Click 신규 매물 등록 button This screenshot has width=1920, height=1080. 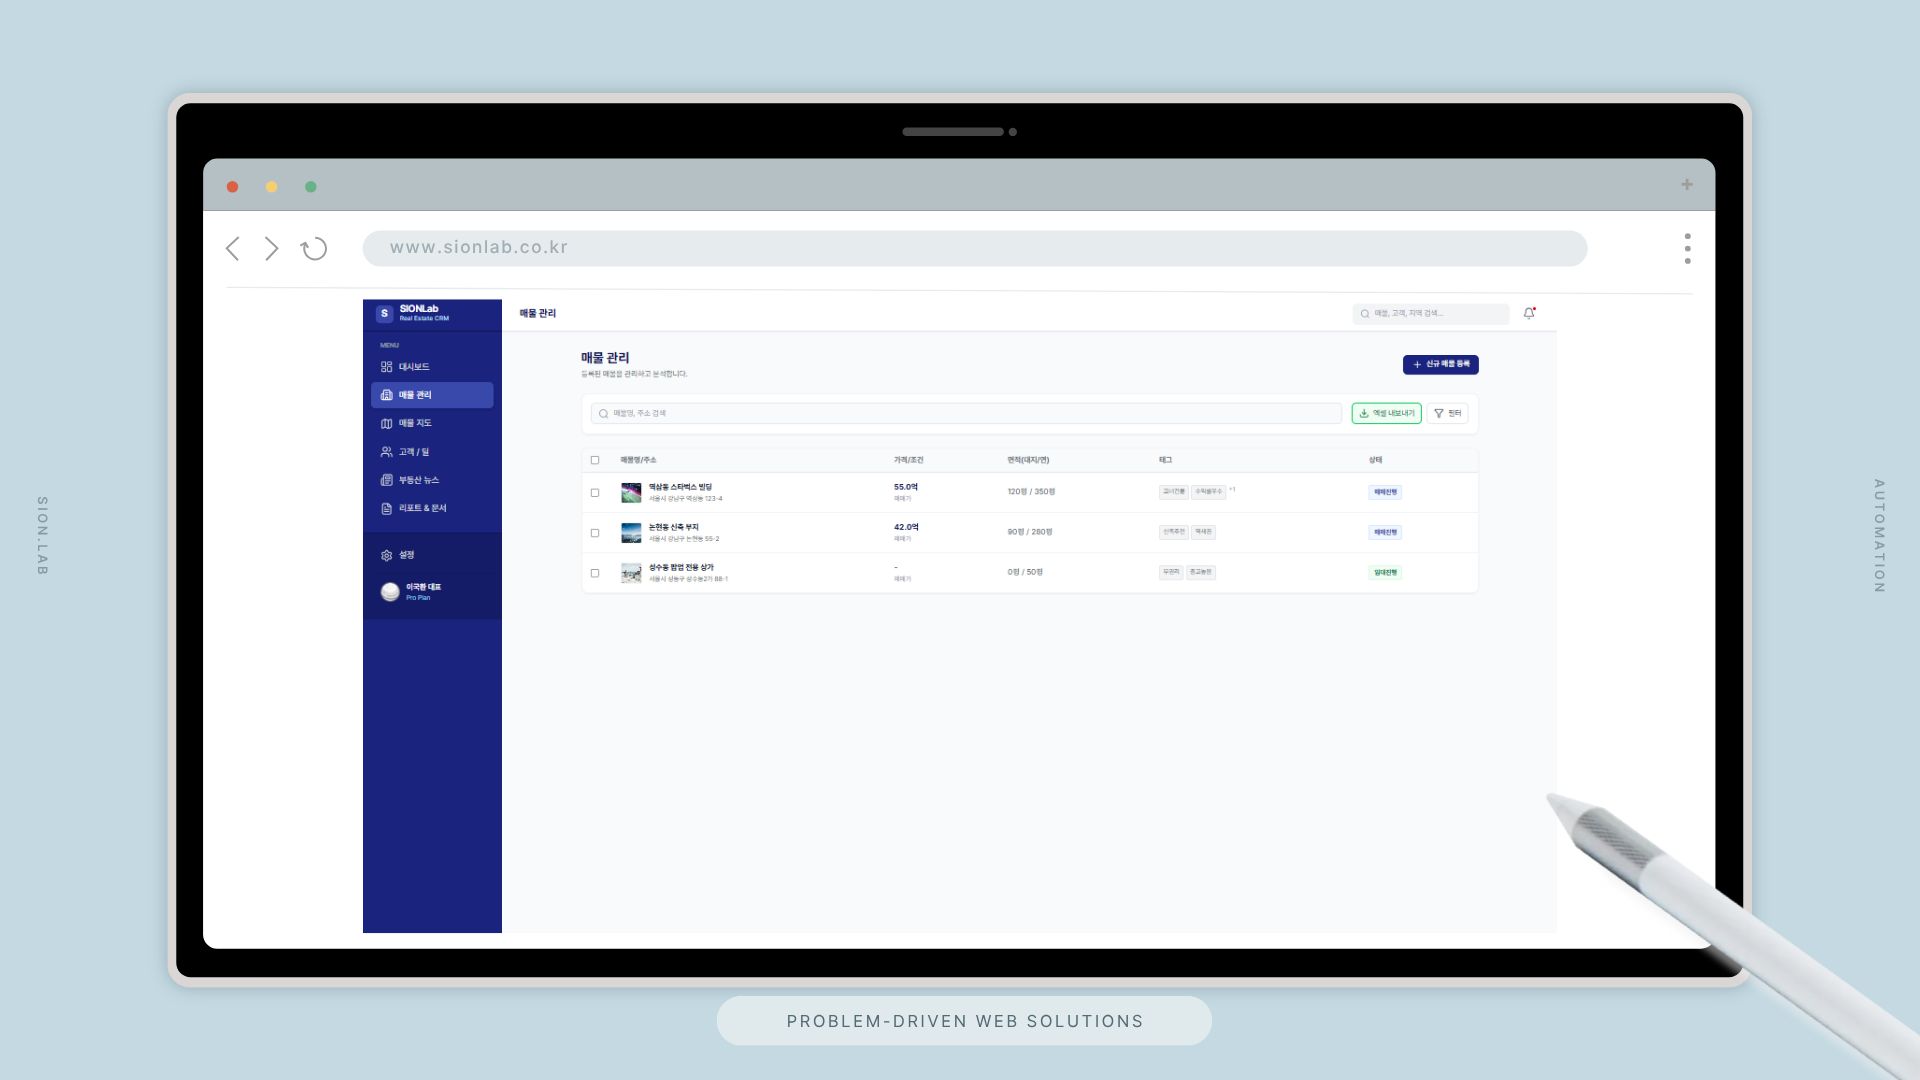click(x=1440, y=364)
